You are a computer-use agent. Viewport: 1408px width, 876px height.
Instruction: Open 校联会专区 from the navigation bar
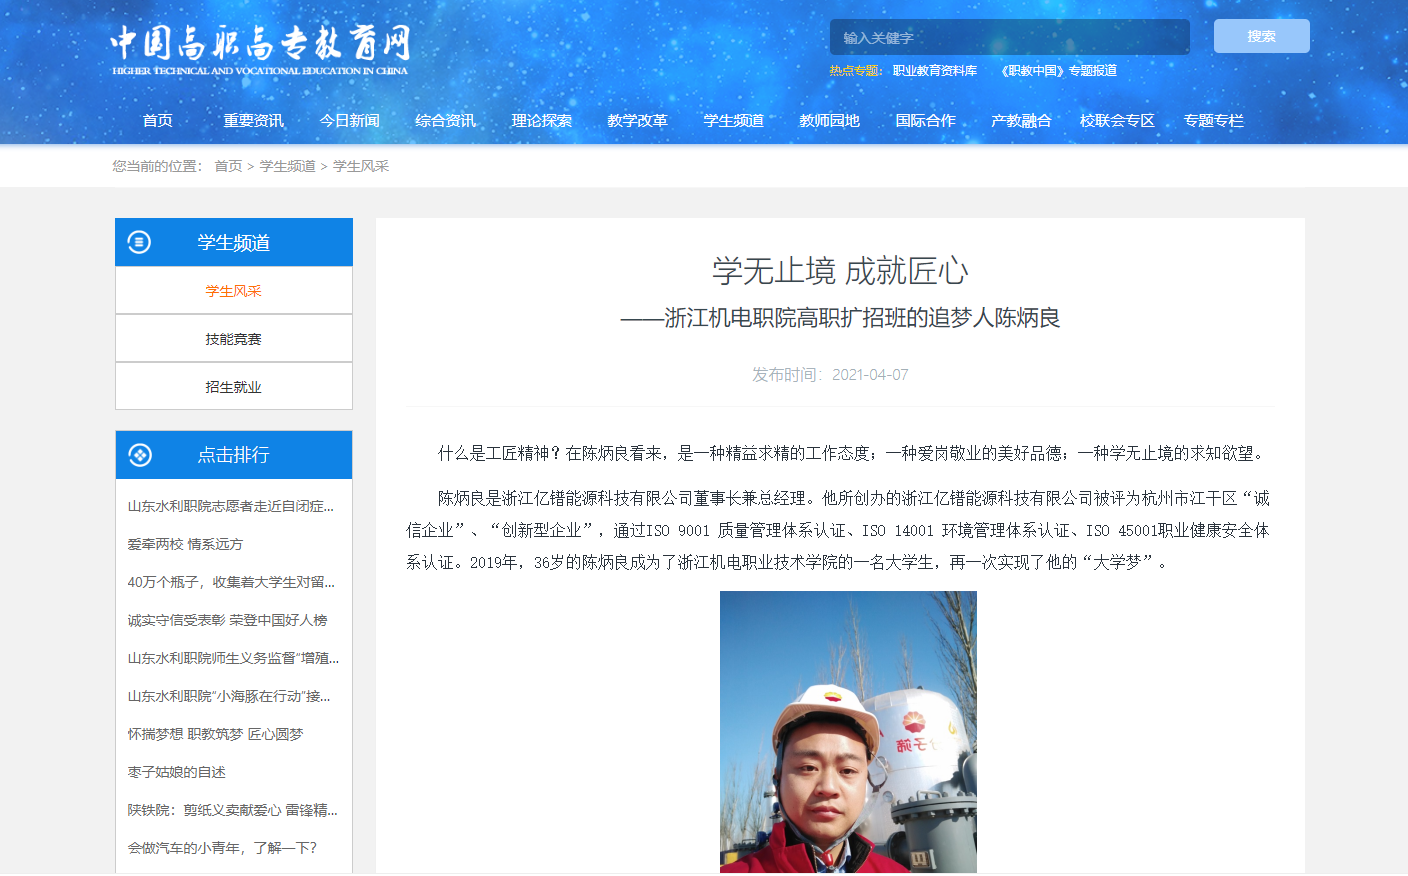pyautogui.click(x=1117, y=121)
